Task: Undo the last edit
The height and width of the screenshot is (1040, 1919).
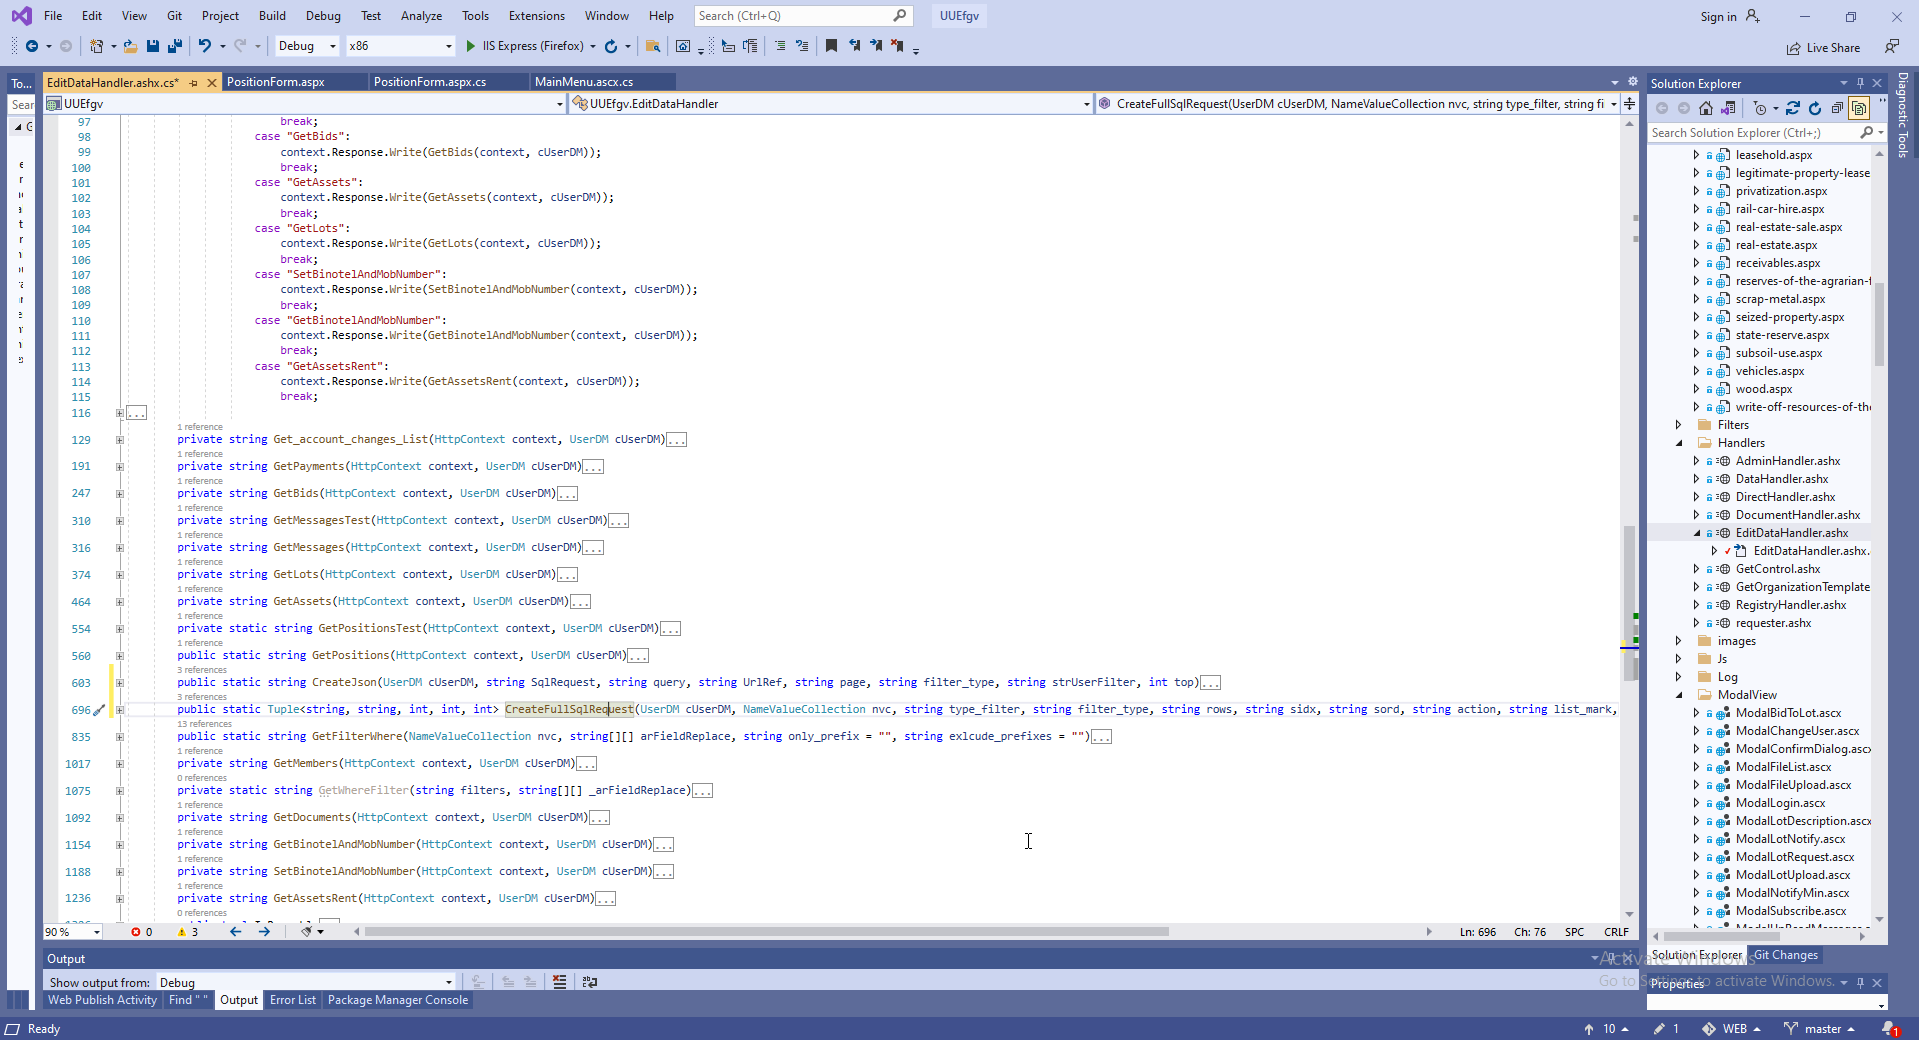Action: pos(204,46)
